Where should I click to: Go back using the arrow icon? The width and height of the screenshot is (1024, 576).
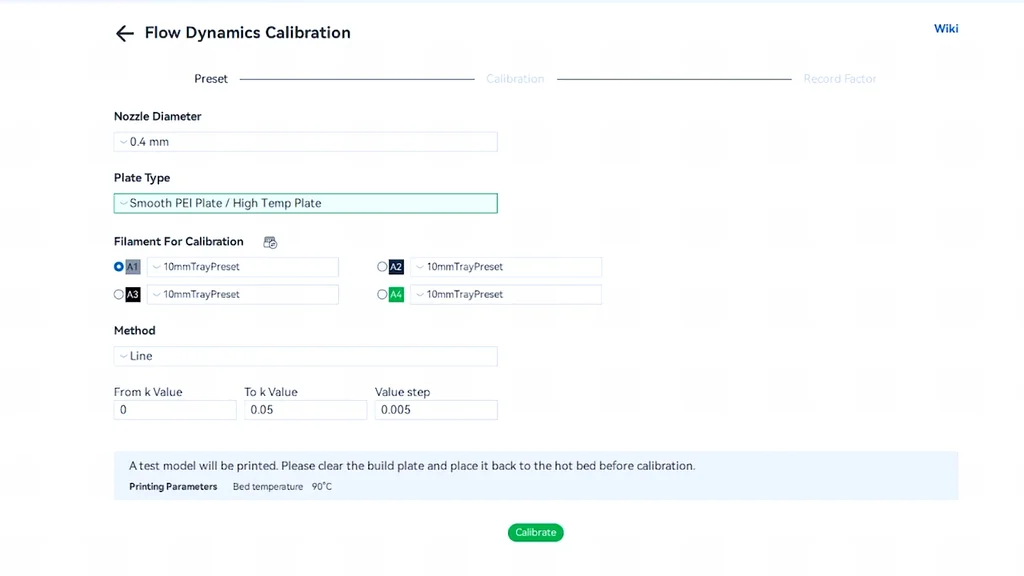point(124,33)
